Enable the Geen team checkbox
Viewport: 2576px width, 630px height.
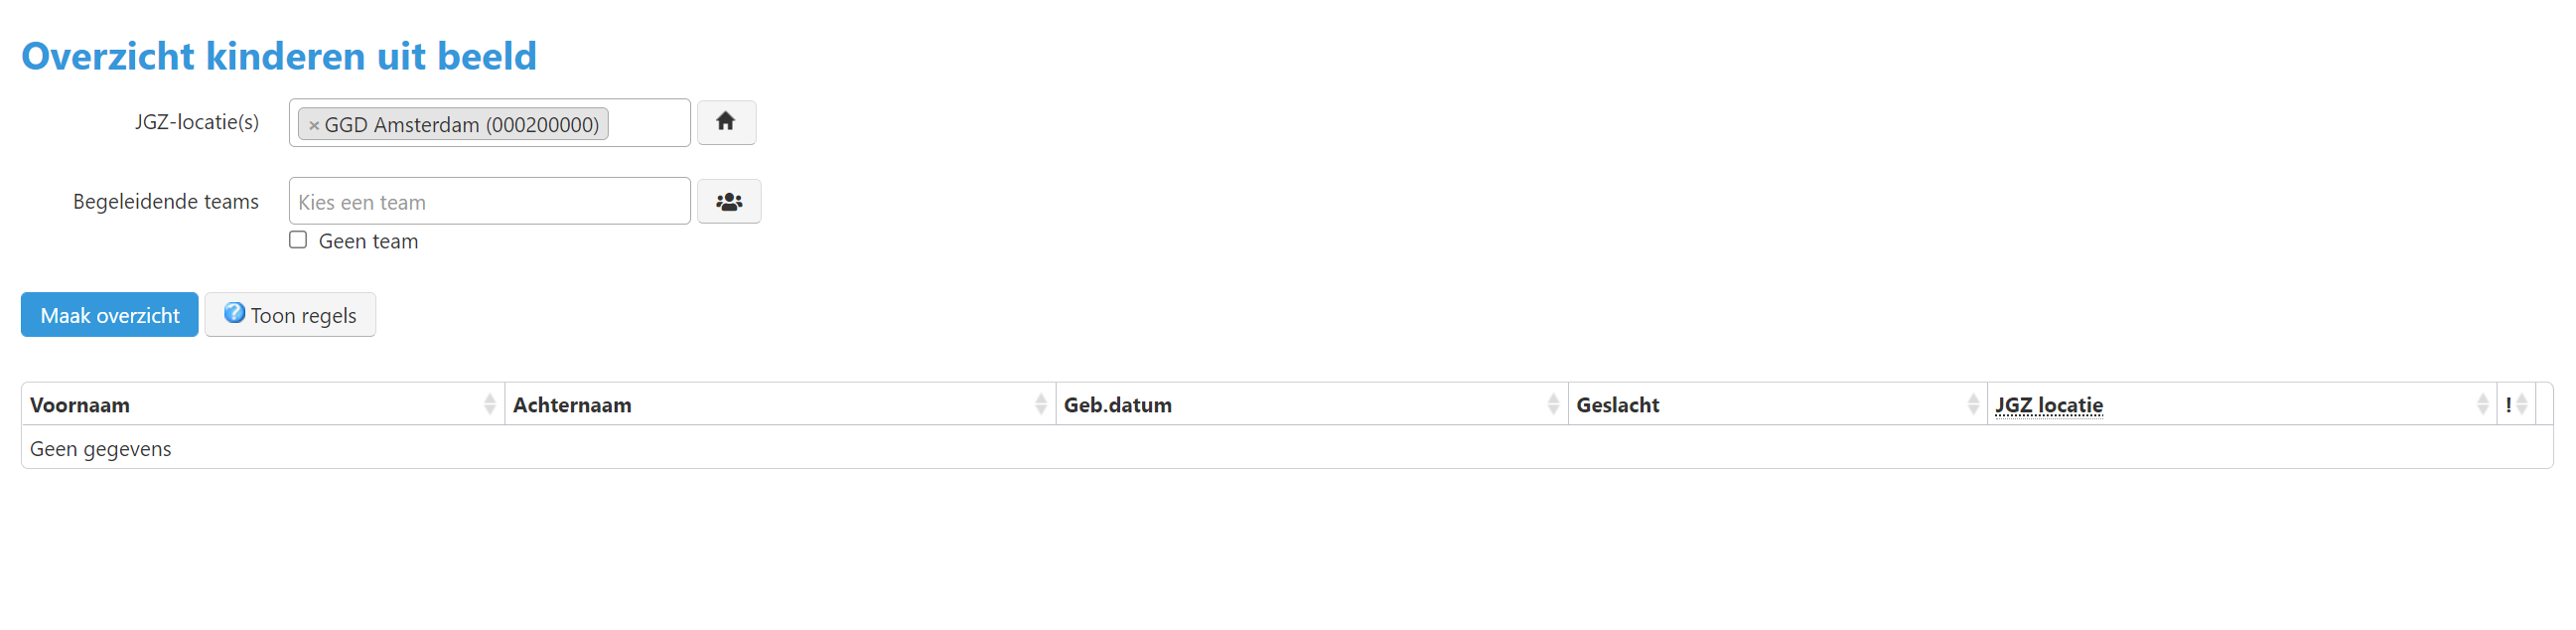[298, 240]
